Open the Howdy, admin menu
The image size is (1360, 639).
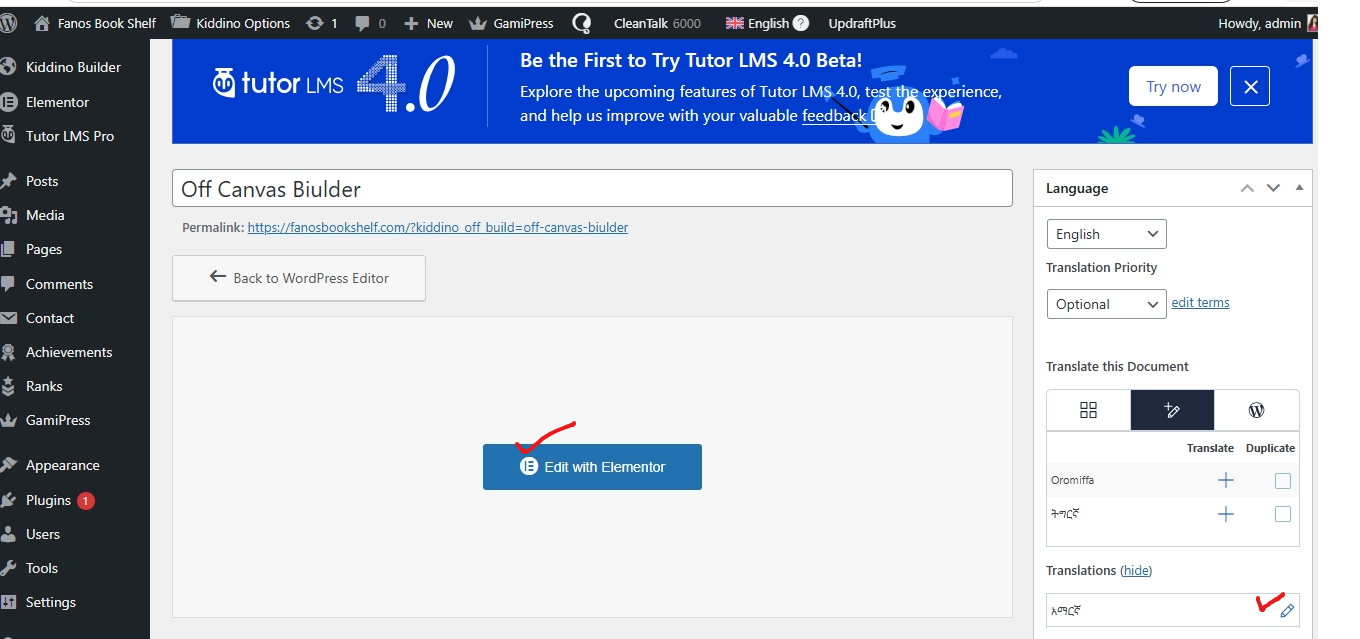point(1267,23)
